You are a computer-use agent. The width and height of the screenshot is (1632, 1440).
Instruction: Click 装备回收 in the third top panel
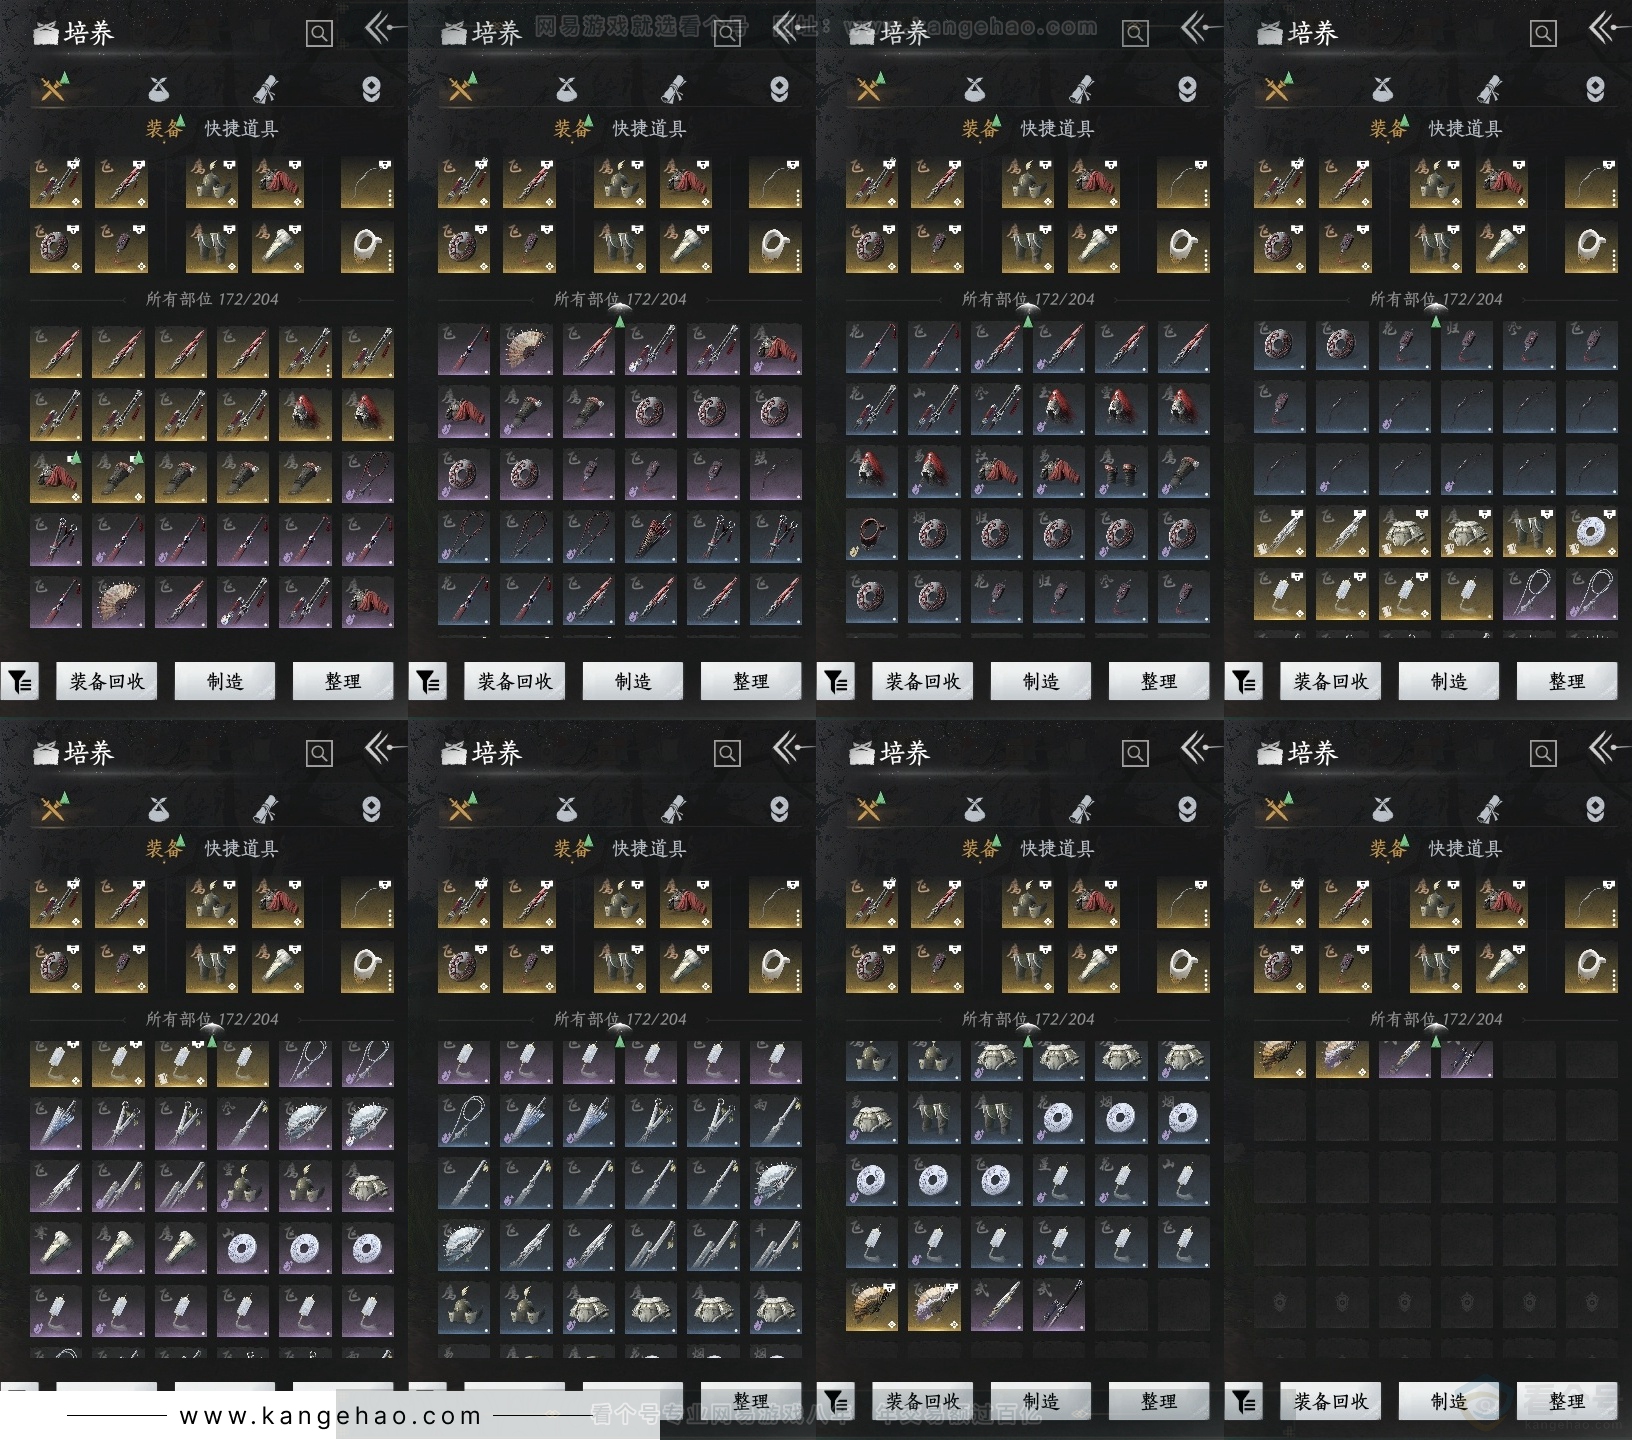[x=923, y=682]
